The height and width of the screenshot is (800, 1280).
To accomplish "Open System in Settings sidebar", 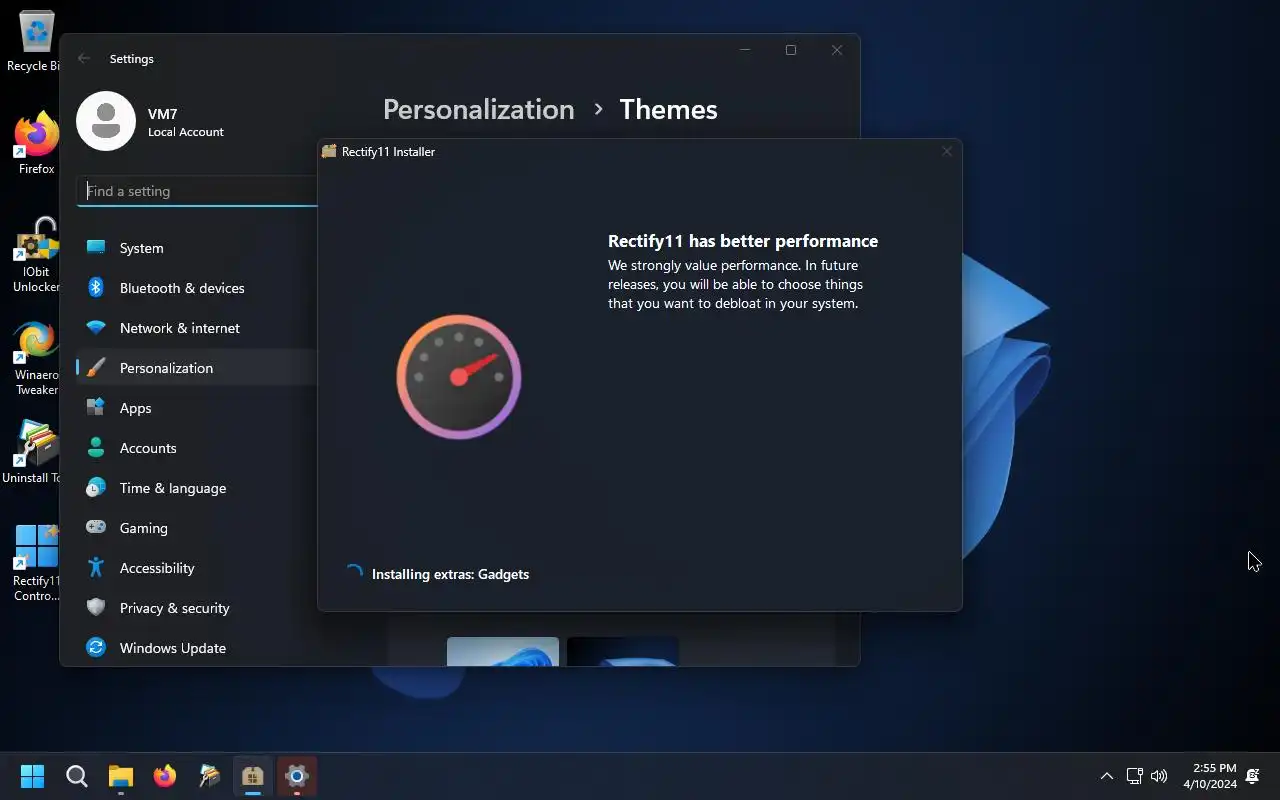I will [196, 248].
